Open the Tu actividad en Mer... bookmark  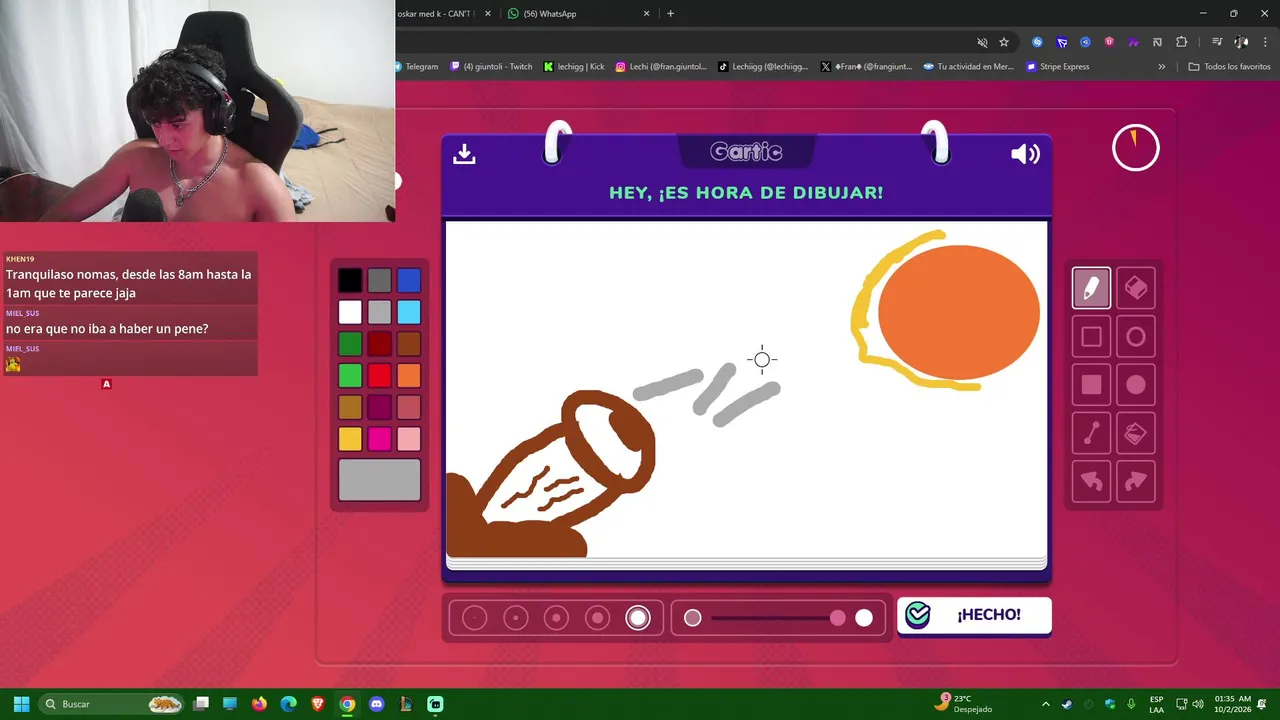pos(969,67)
